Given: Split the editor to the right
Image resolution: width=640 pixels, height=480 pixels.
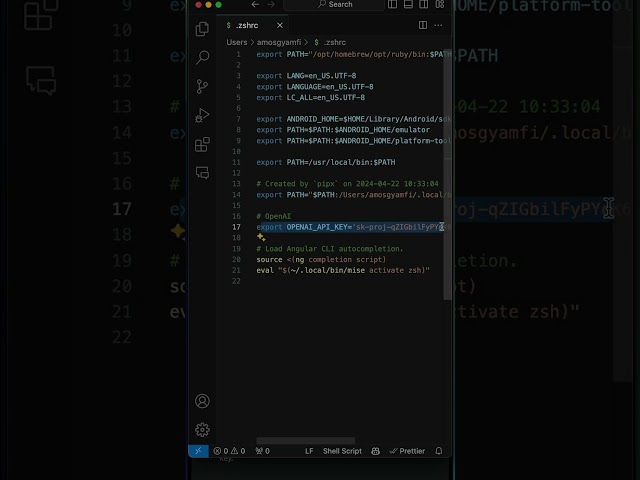Looking at the screenshot, I should [423, 25].
